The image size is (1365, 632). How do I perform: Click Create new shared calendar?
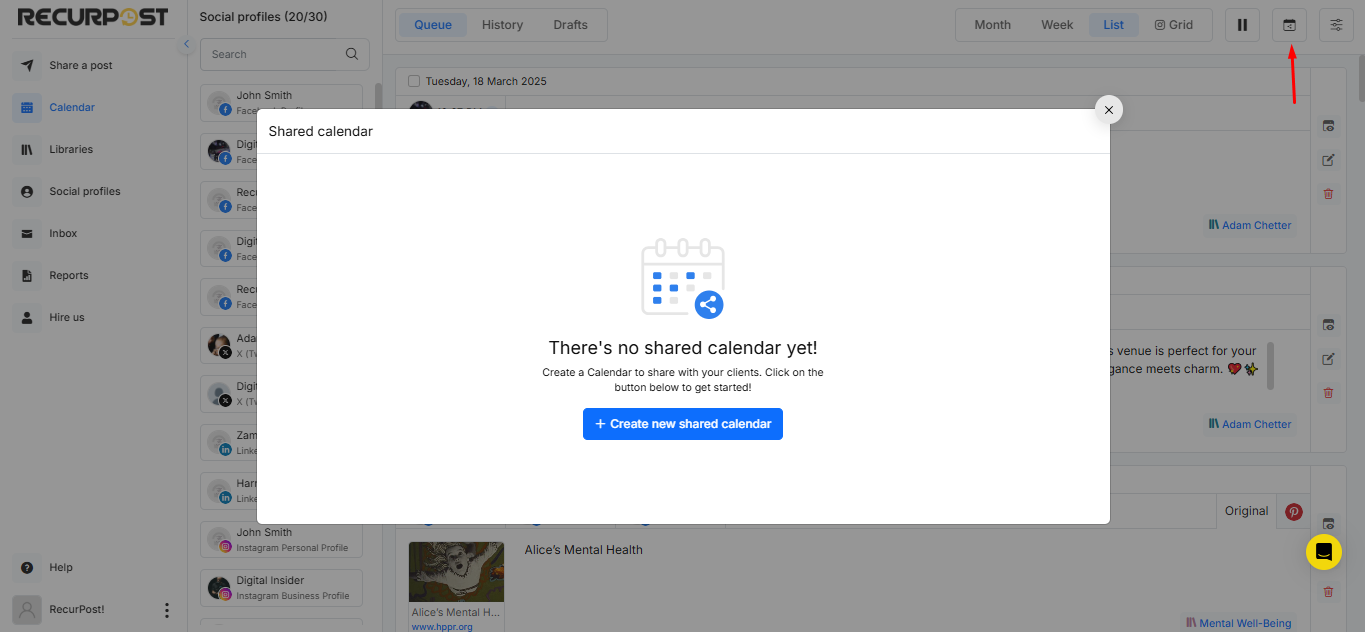683,423
